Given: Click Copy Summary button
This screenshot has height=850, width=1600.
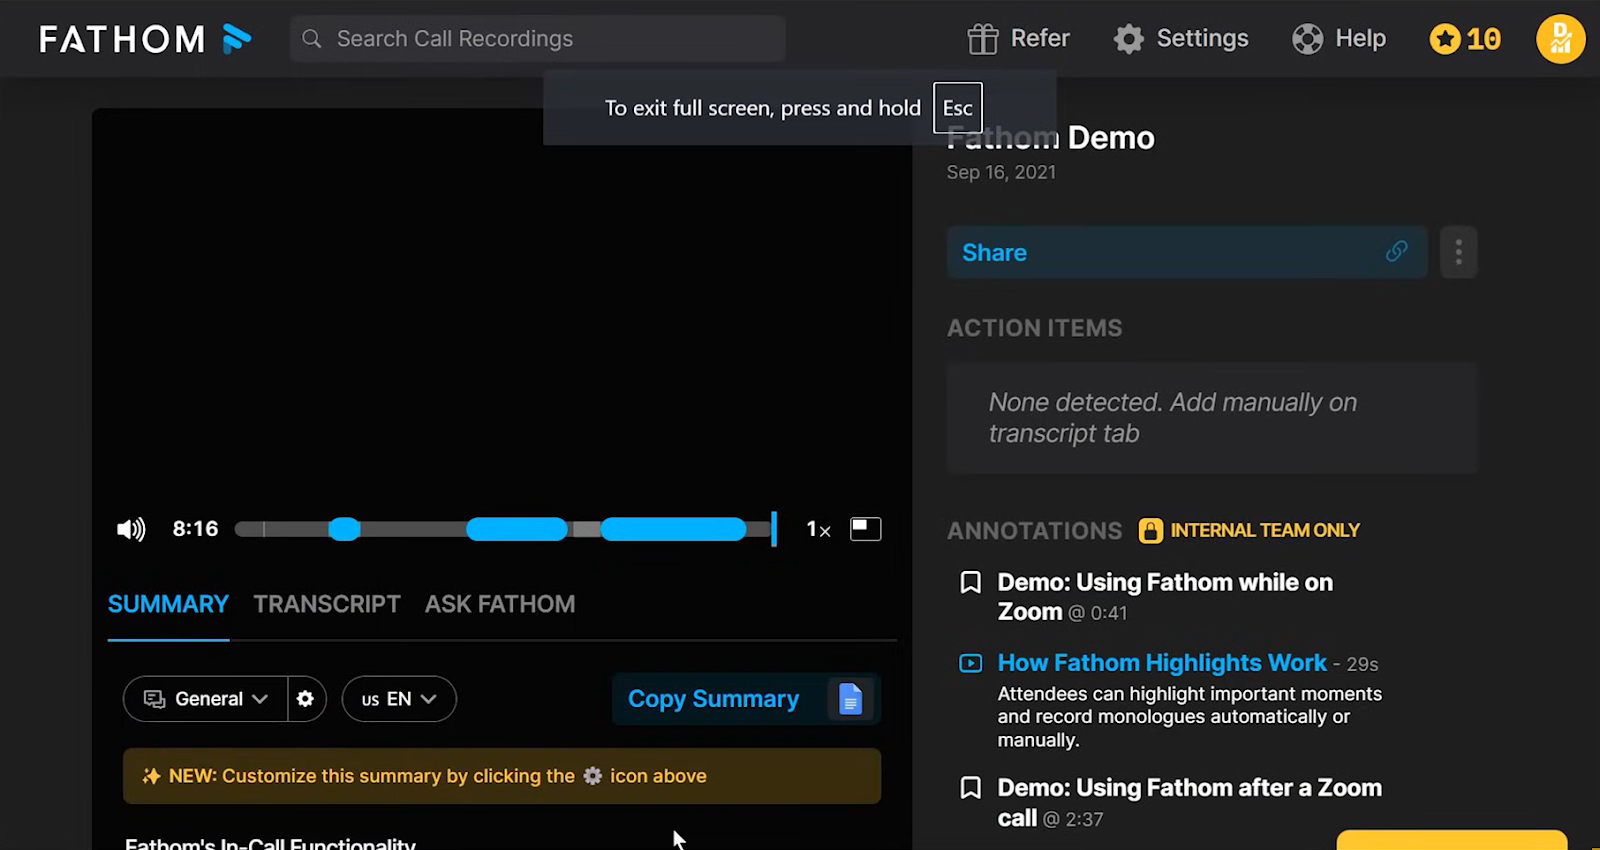Looking at the screenshot, I should (x=713, y=699).
